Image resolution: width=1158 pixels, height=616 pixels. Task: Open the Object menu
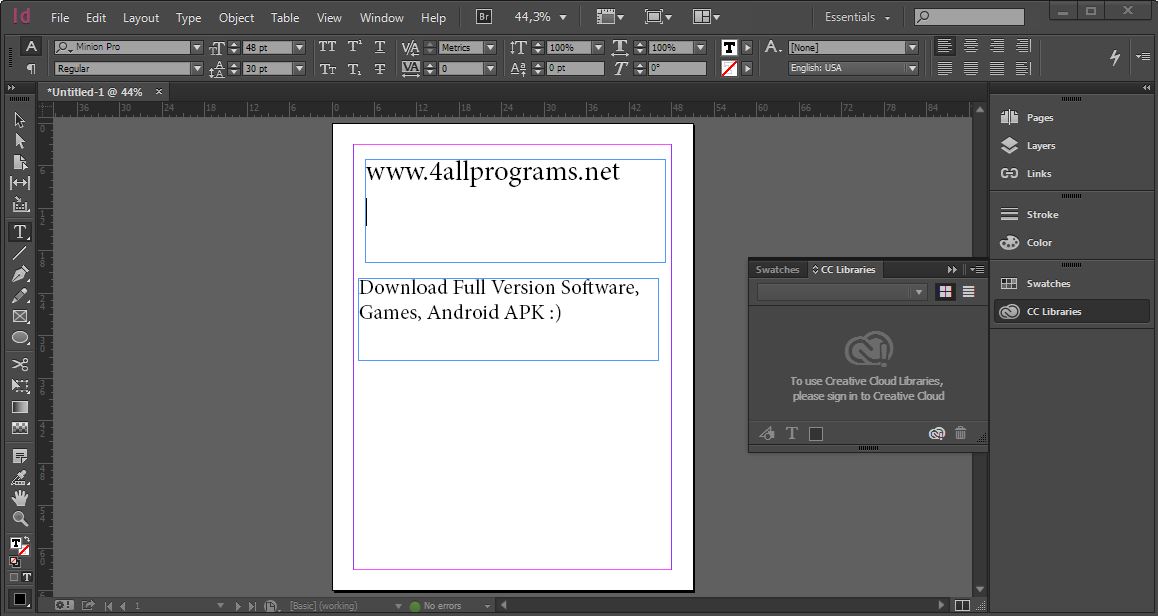[x=236, y=18]
